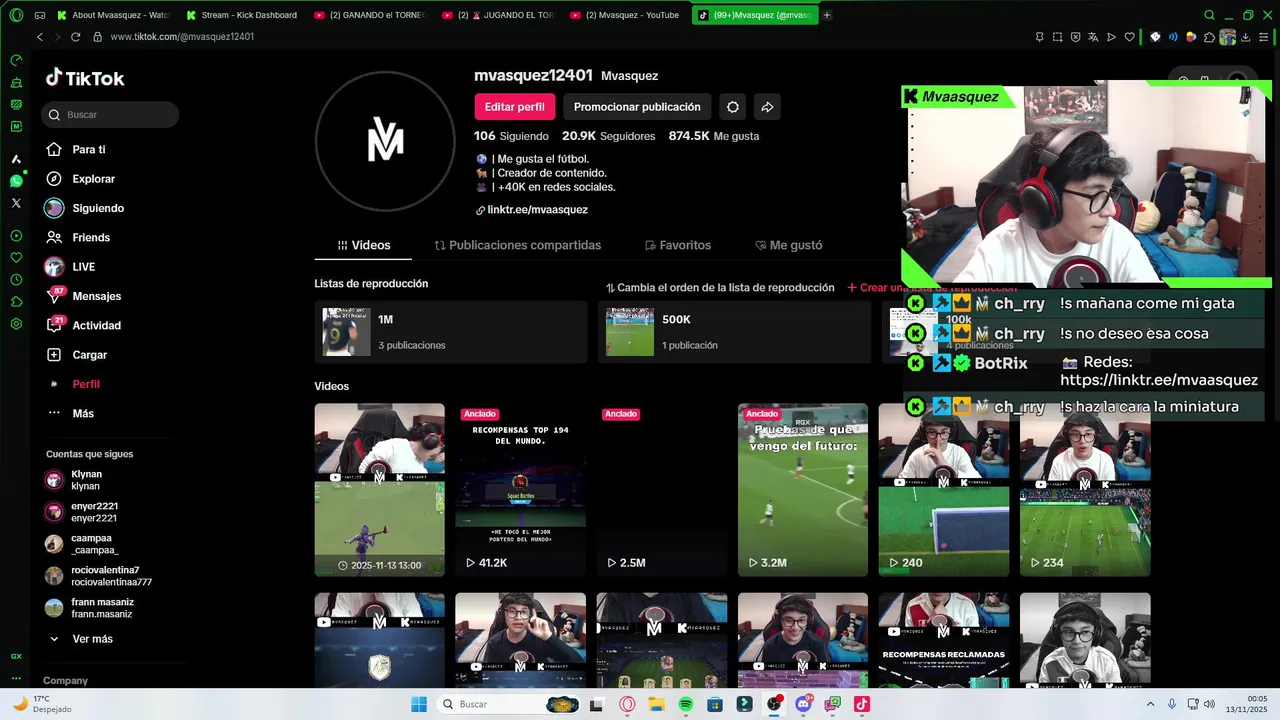Viewport: 1280px width, 720px height.
Task: Open the video scheduled 2025-11-13 13:00
Action: pos(379,490)
